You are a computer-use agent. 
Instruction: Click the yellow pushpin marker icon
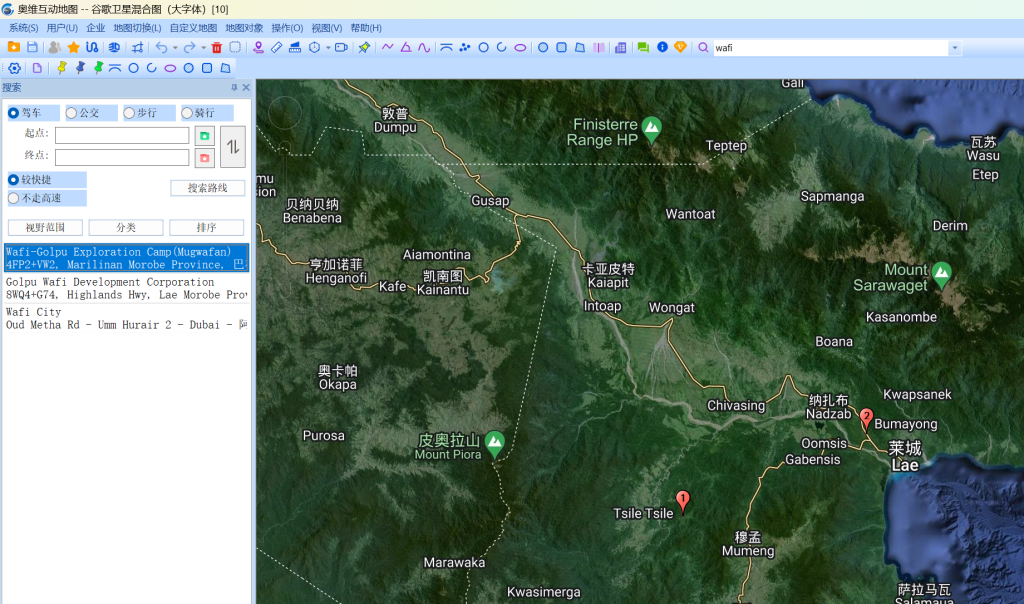(62, 68)
